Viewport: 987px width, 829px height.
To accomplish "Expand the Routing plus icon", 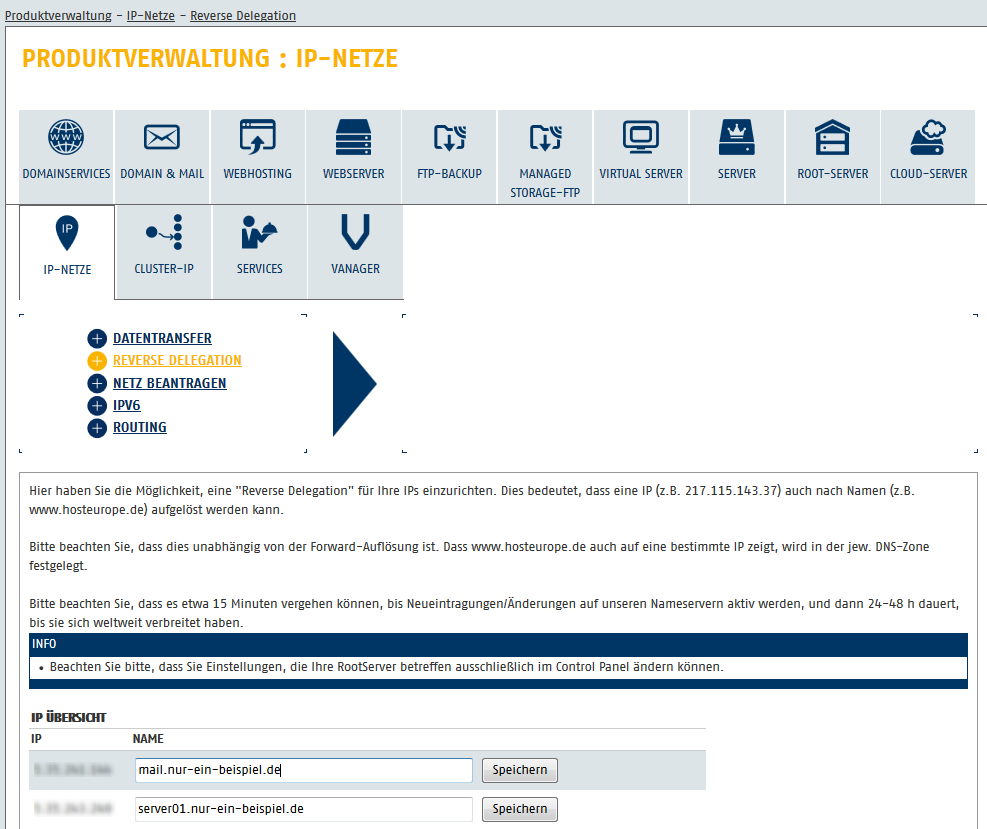I will pos(97,428).
